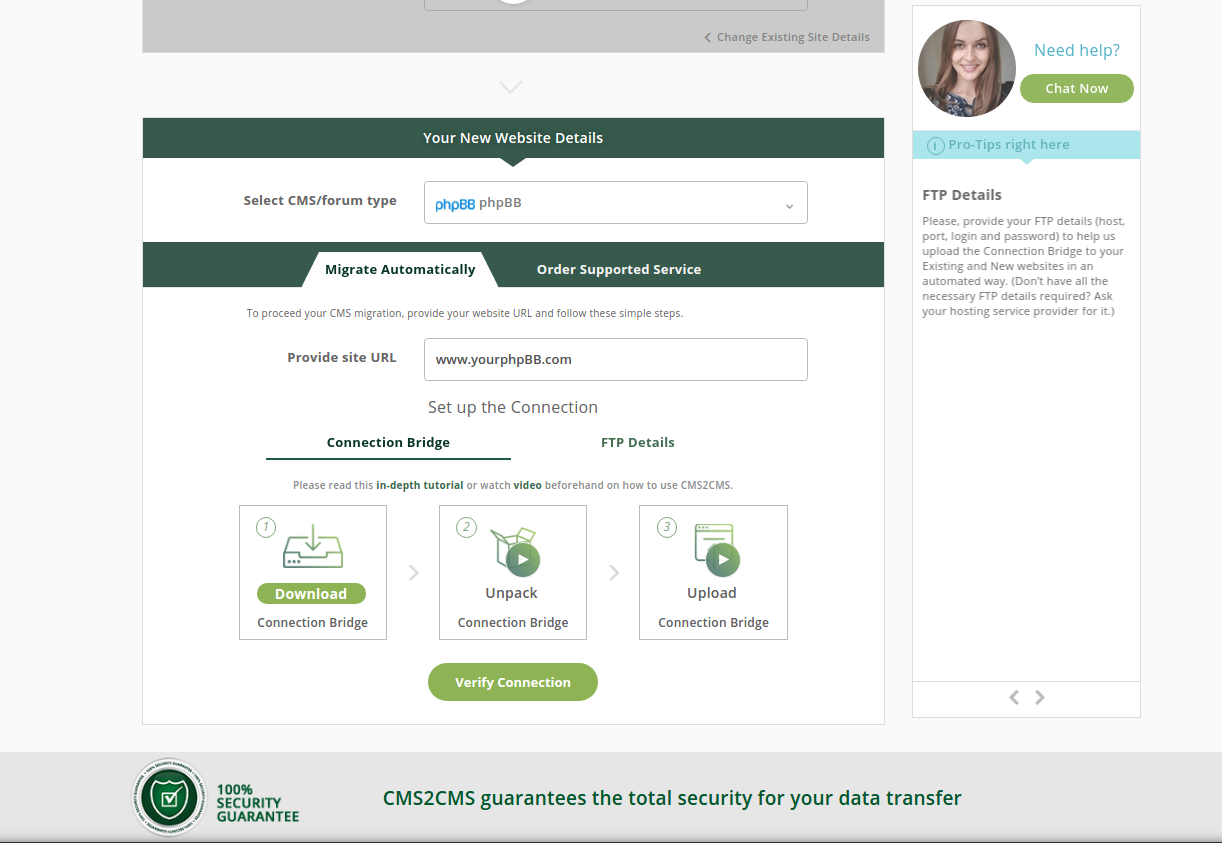
Task: Download the Connection Bridge
Action: (x=311, y=593)
